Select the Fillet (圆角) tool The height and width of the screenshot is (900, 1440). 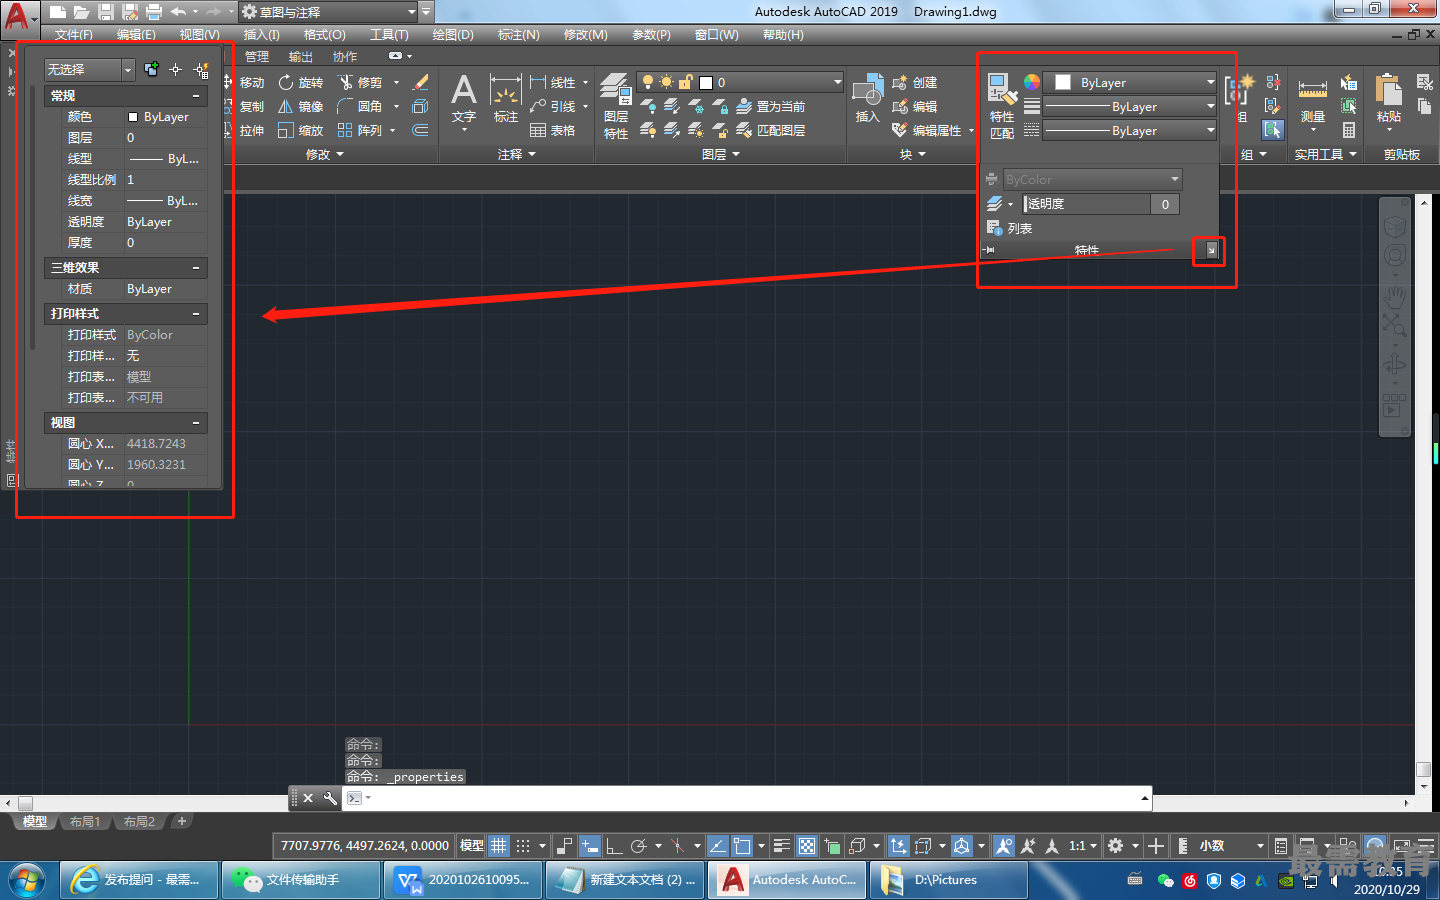point(361,107)
